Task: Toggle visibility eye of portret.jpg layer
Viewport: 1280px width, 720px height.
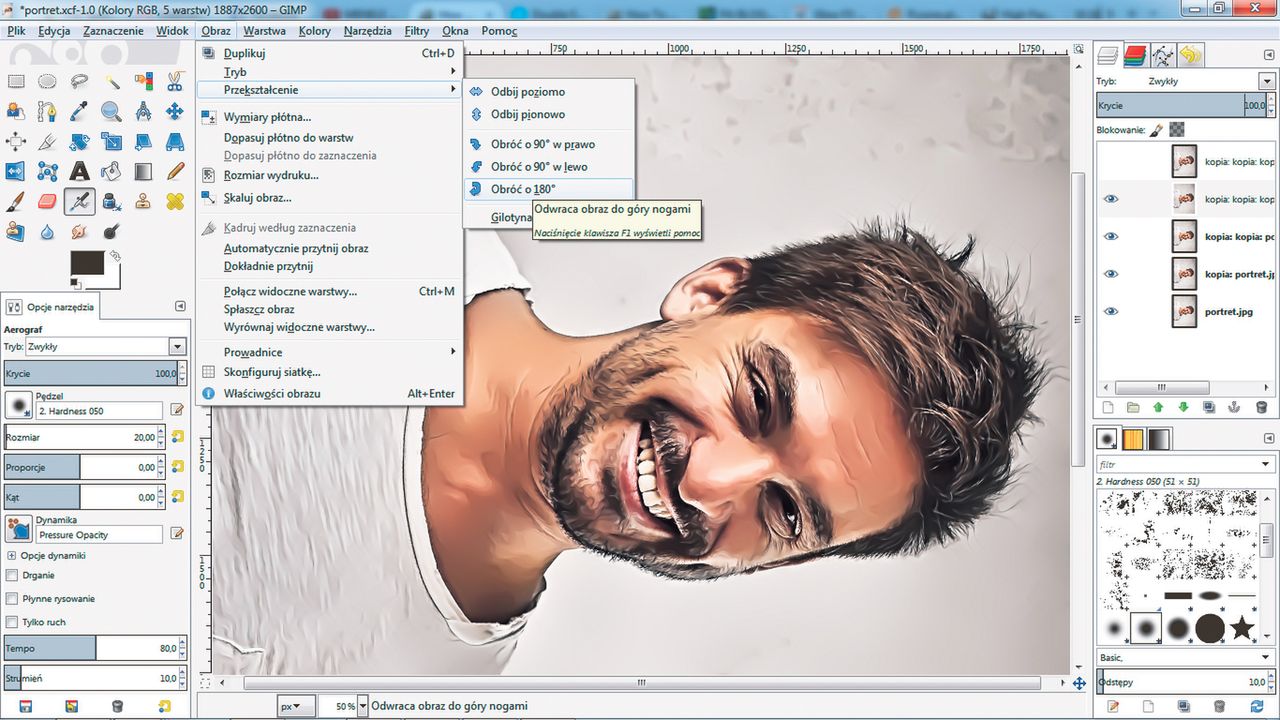Action: (x=1110, y=312)
